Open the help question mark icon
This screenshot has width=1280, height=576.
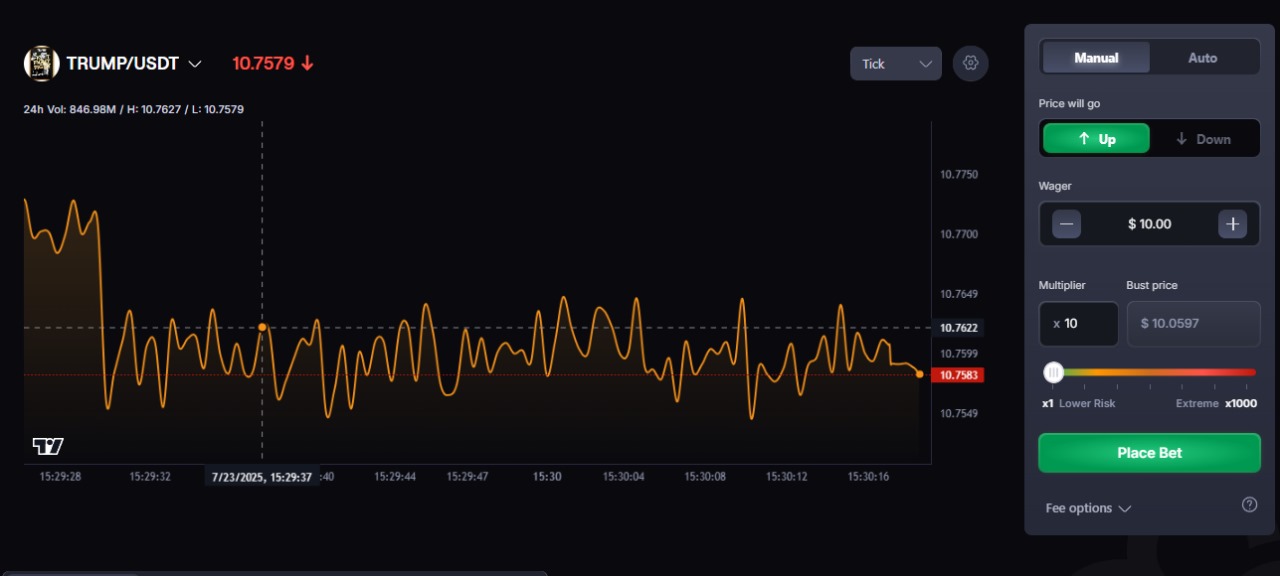(x=1249, y=505)
